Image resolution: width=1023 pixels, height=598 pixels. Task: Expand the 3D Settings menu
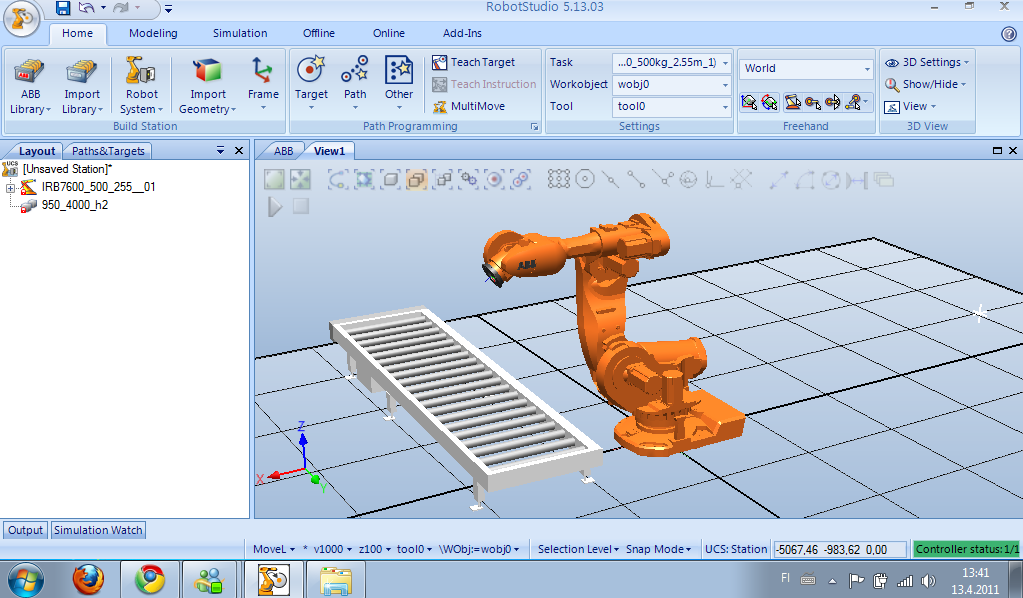pos(926,63)
